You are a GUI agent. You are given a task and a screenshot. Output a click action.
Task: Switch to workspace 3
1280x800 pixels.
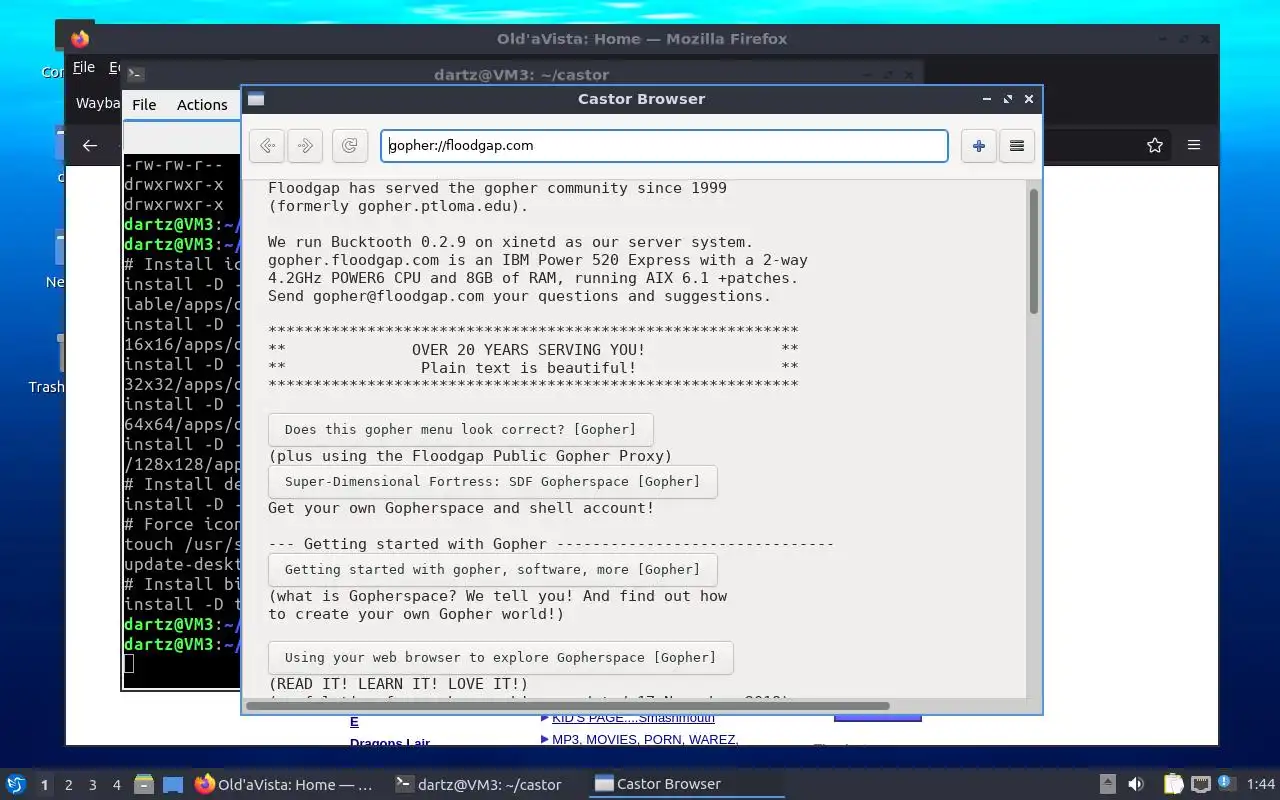click(92, 785)
